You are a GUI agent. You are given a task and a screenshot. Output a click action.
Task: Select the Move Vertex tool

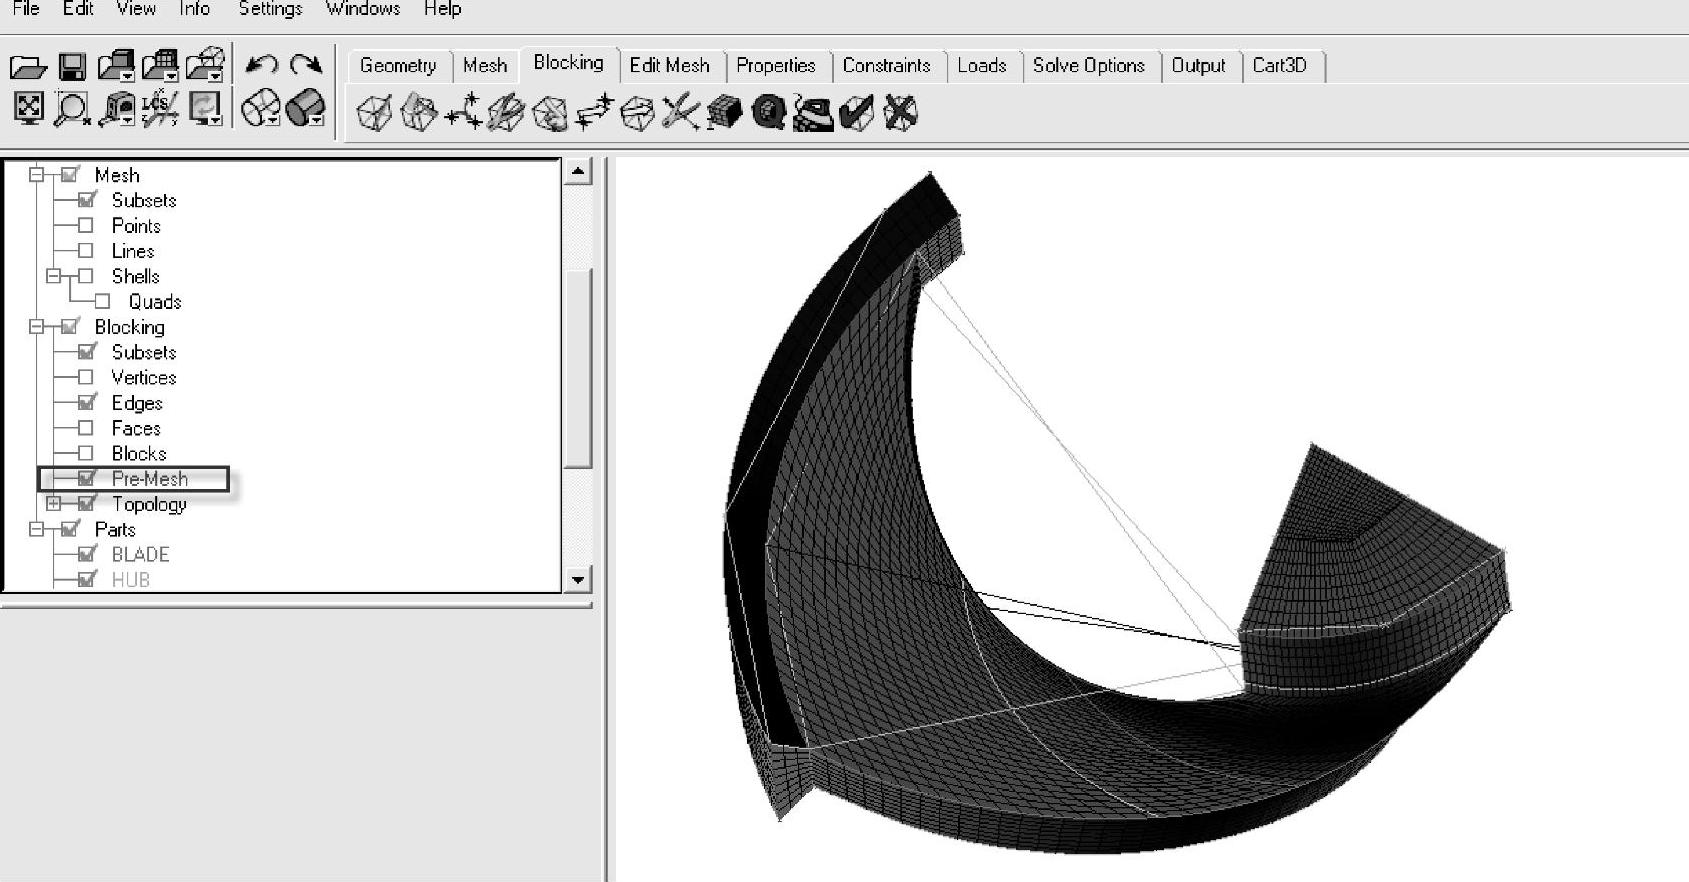pyautogui.click(x=594, y=112)
